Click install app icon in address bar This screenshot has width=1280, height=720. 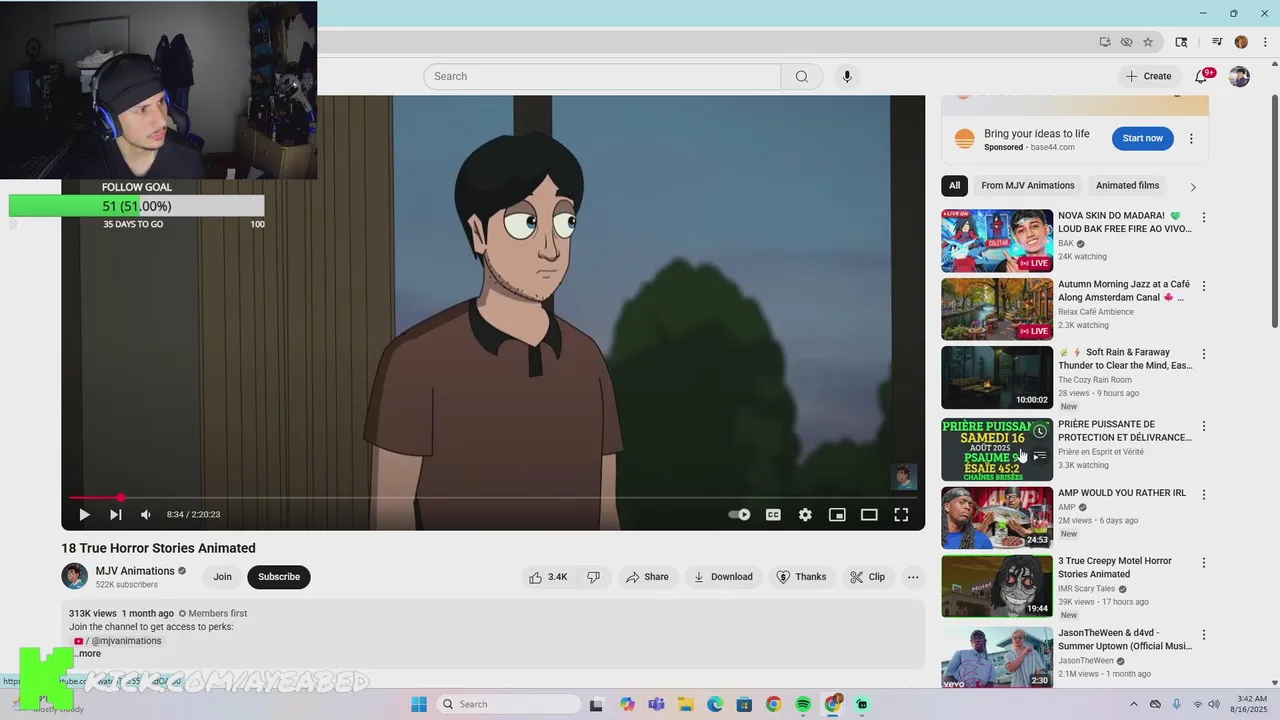pos(1105,42)
